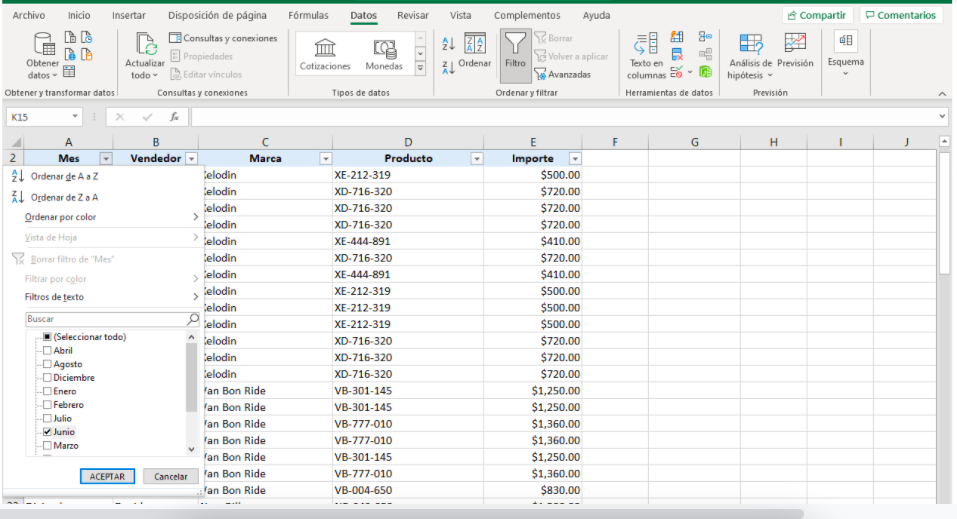Open the Vendedor column filter arrow
This screenshot has height=519, width=957.
(x=192, y=159)
